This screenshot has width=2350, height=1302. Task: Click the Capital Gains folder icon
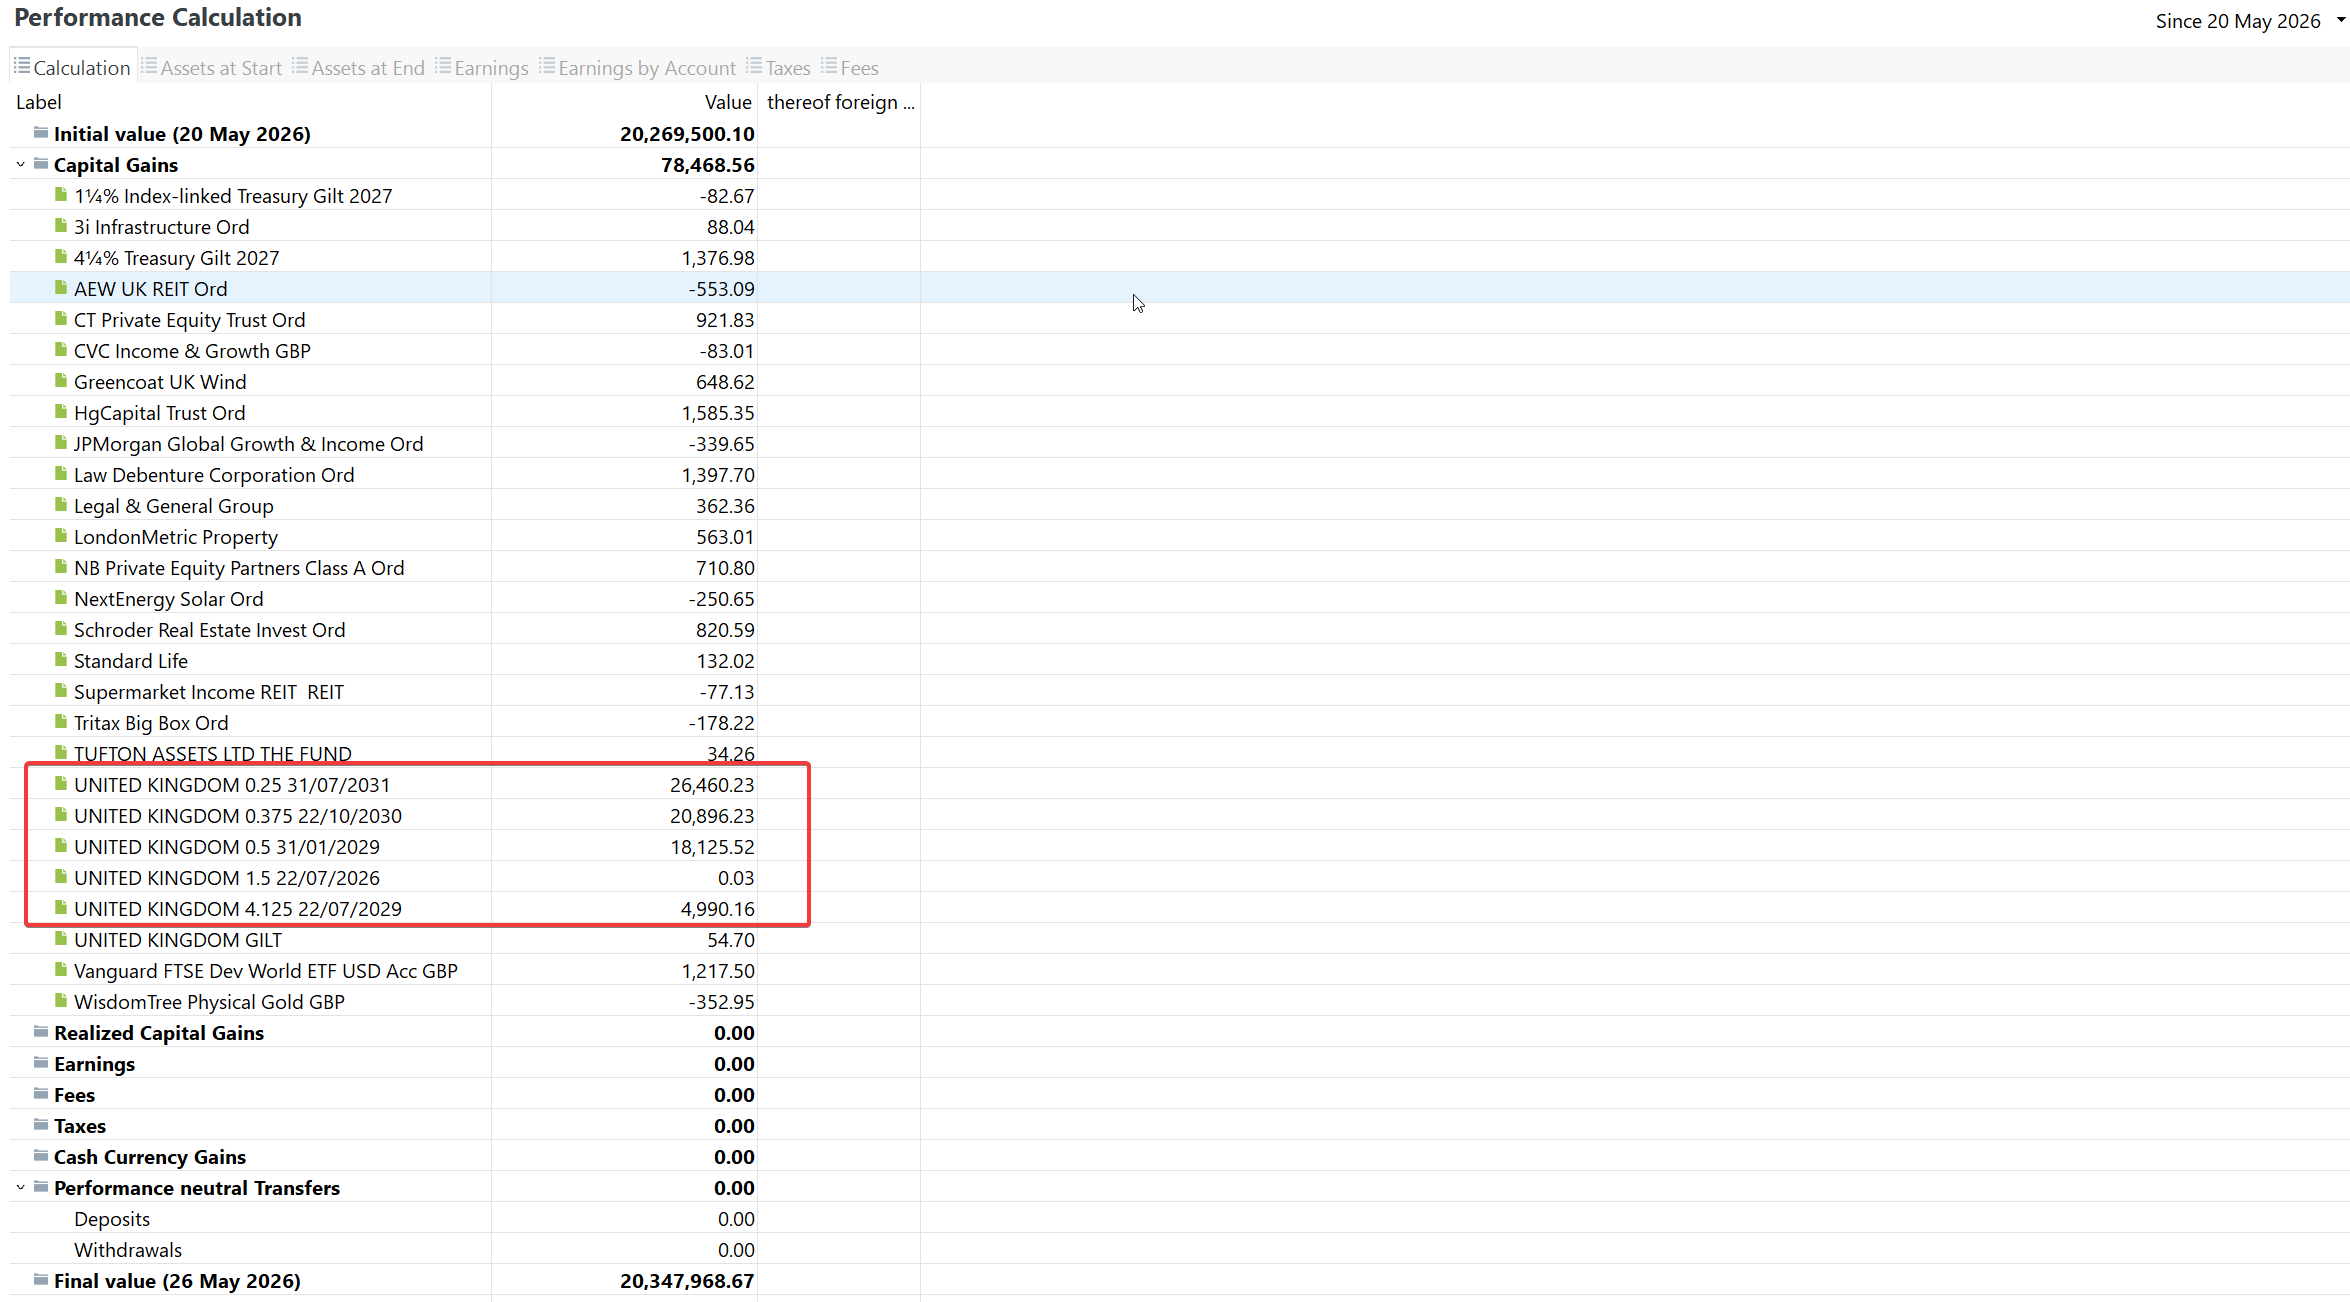[41, 164]
